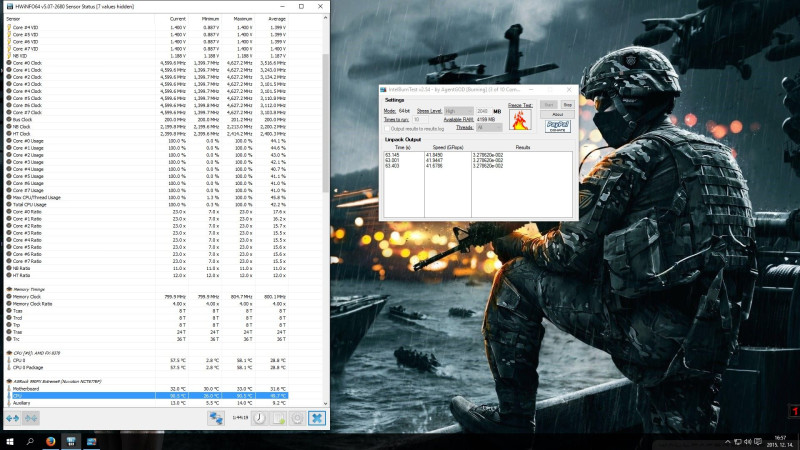
Task: Click IntelBurnTest title bar app icon
Action: 383,90
